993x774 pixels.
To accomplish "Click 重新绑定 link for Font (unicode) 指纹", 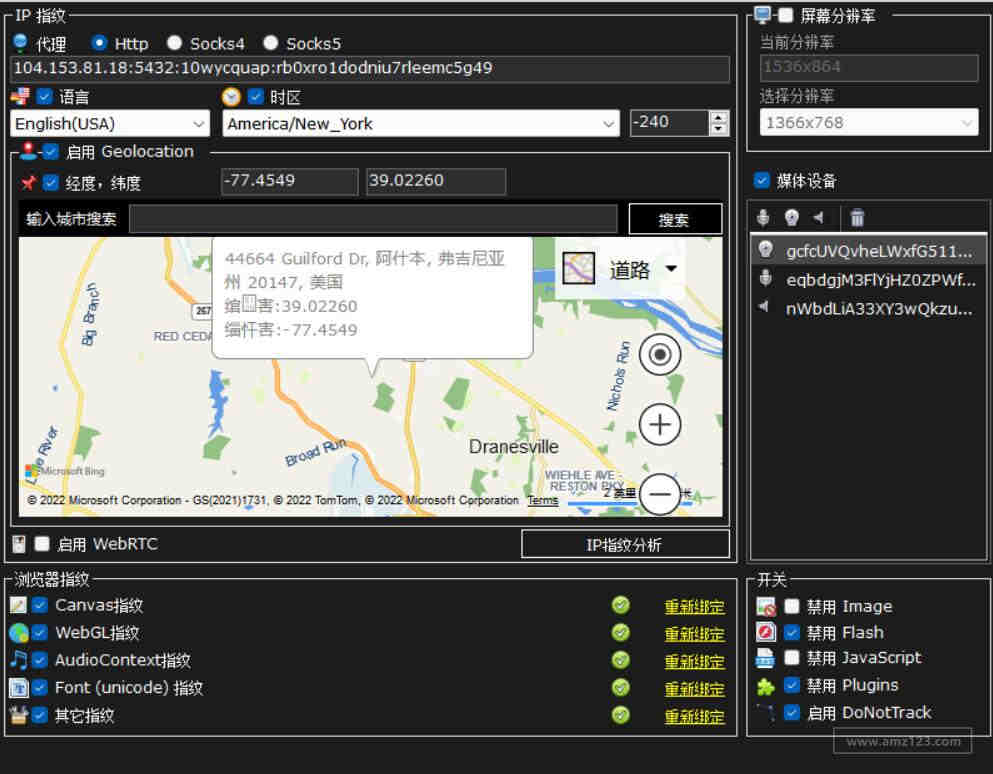I will 694,688.
